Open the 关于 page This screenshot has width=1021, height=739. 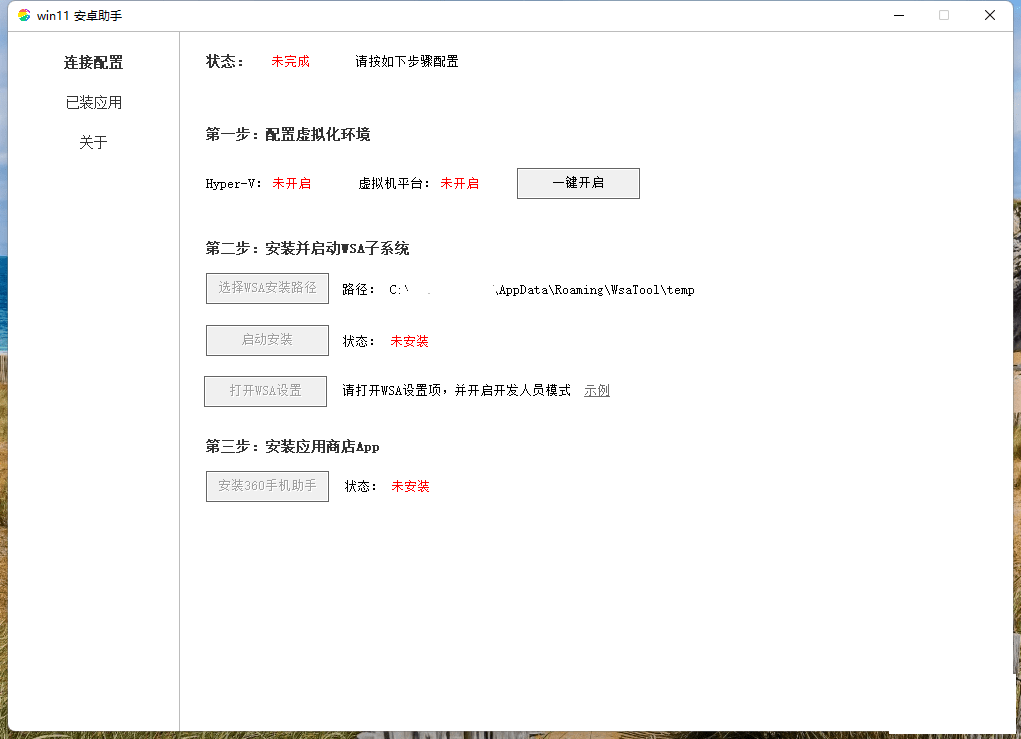click(x=94, y=142)
